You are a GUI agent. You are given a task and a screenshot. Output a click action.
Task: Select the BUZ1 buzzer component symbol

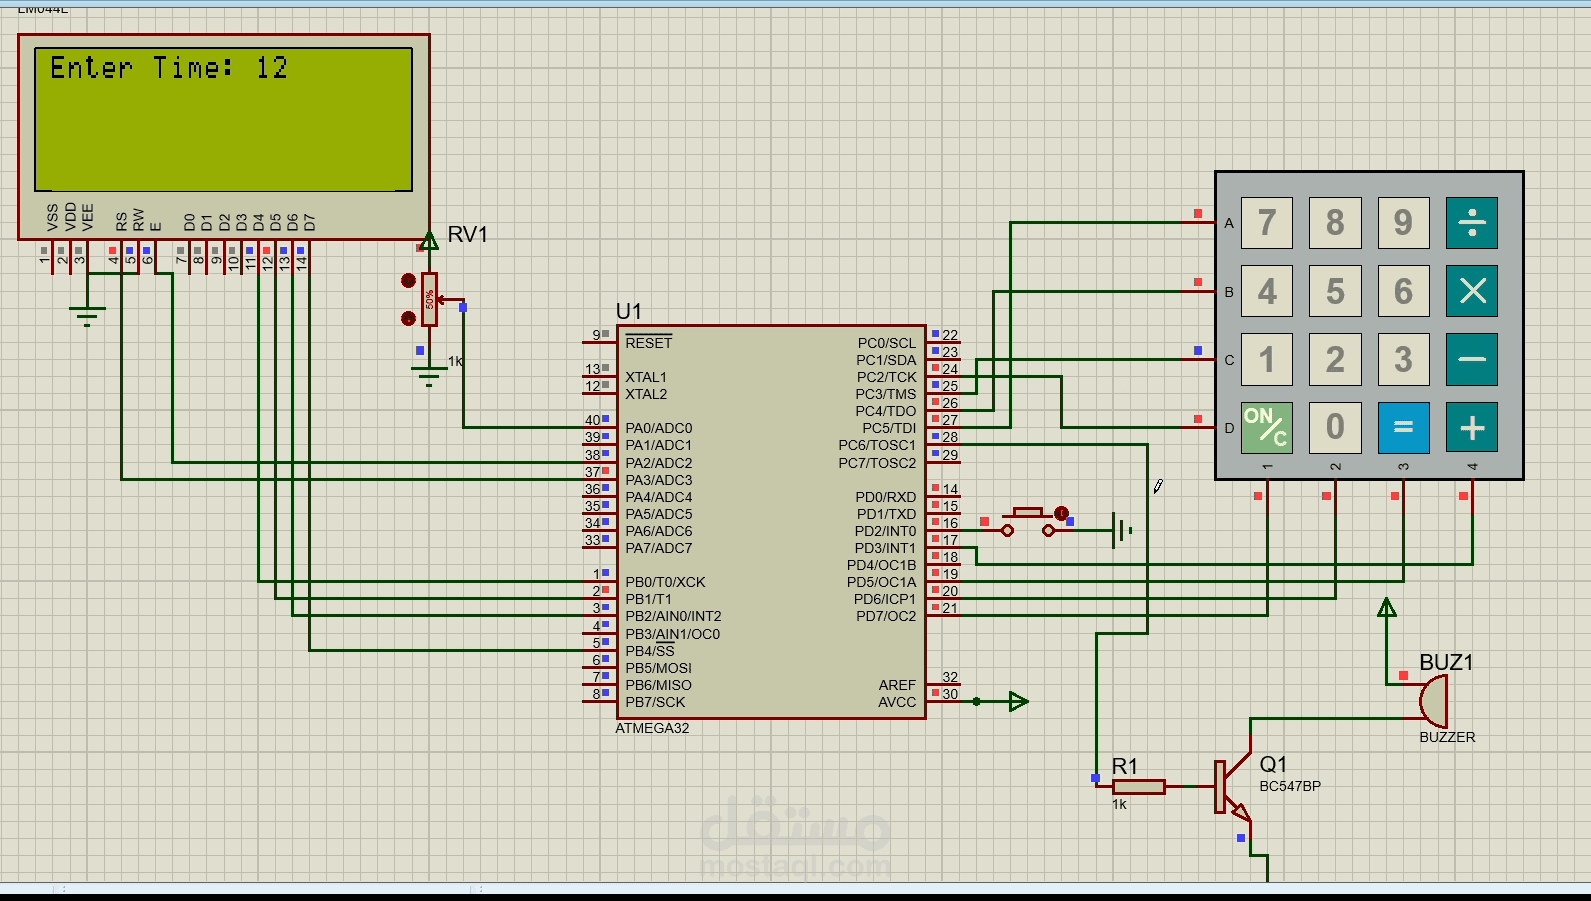coord(1433,700)
